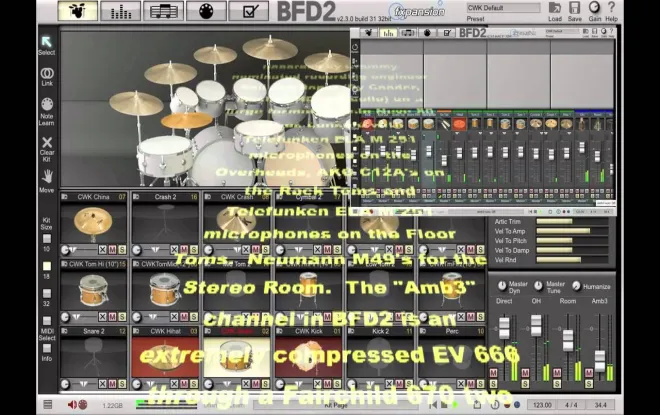This screenshot has height=415, width=660.
Task: Clear the CWK Tom Hi slot with X
Action: coord(102,317)
